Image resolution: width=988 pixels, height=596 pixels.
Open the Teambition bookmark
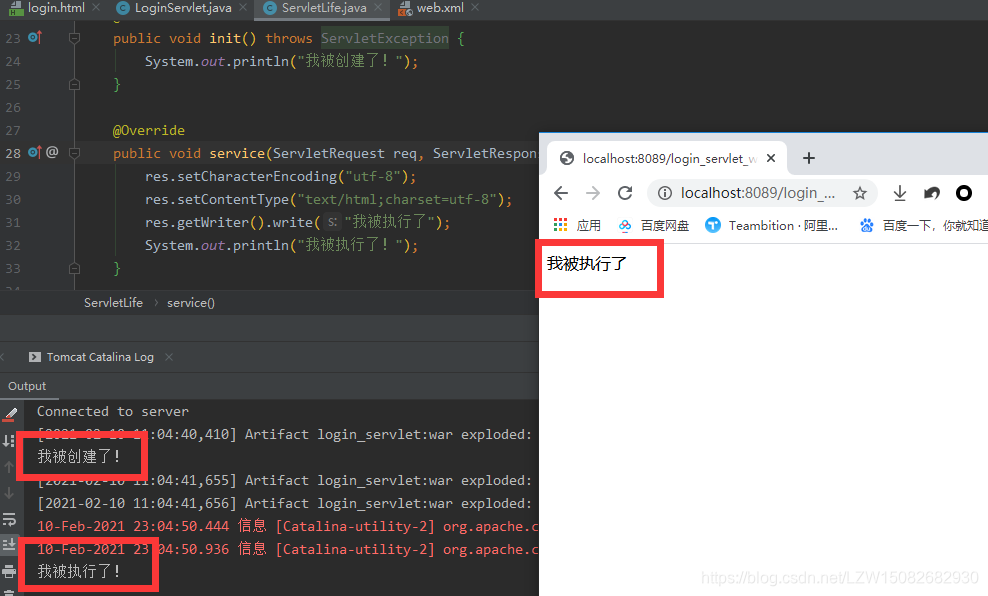[771, 226]
